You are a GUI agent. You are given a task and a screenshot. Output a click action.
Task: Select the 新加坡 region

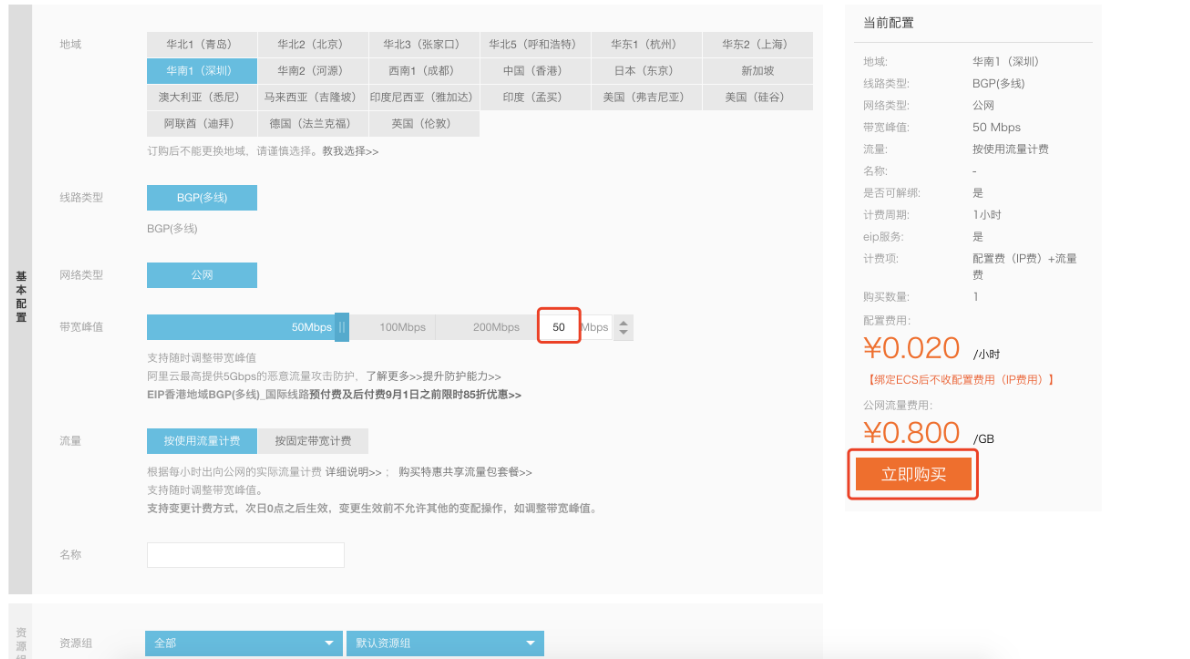point(757,70)
